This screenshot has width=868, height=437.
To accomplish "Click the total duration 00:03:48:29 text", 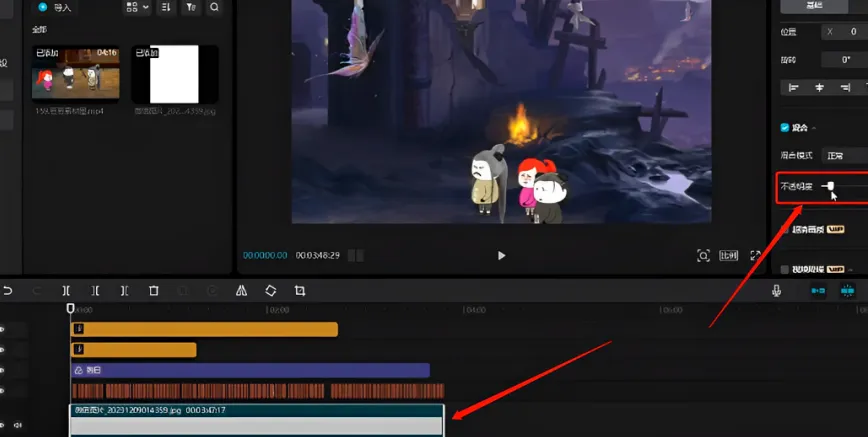I will tap(318, 255).
